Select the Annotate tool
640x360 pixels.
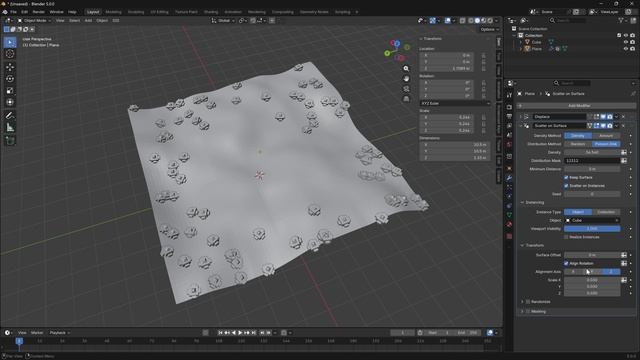pos(10,116)
